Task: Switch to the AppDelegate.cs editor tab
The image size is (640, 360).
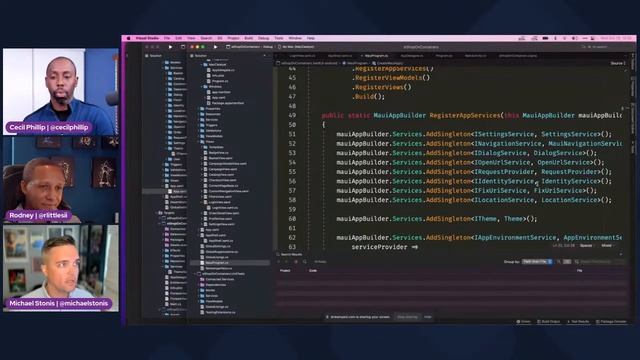Action: (411, 56)
